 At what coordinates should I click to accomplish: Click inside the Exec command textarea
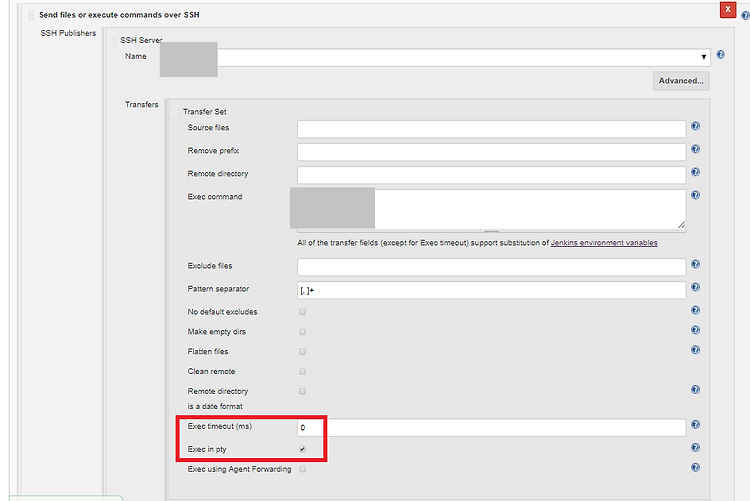tap(491, 209)
